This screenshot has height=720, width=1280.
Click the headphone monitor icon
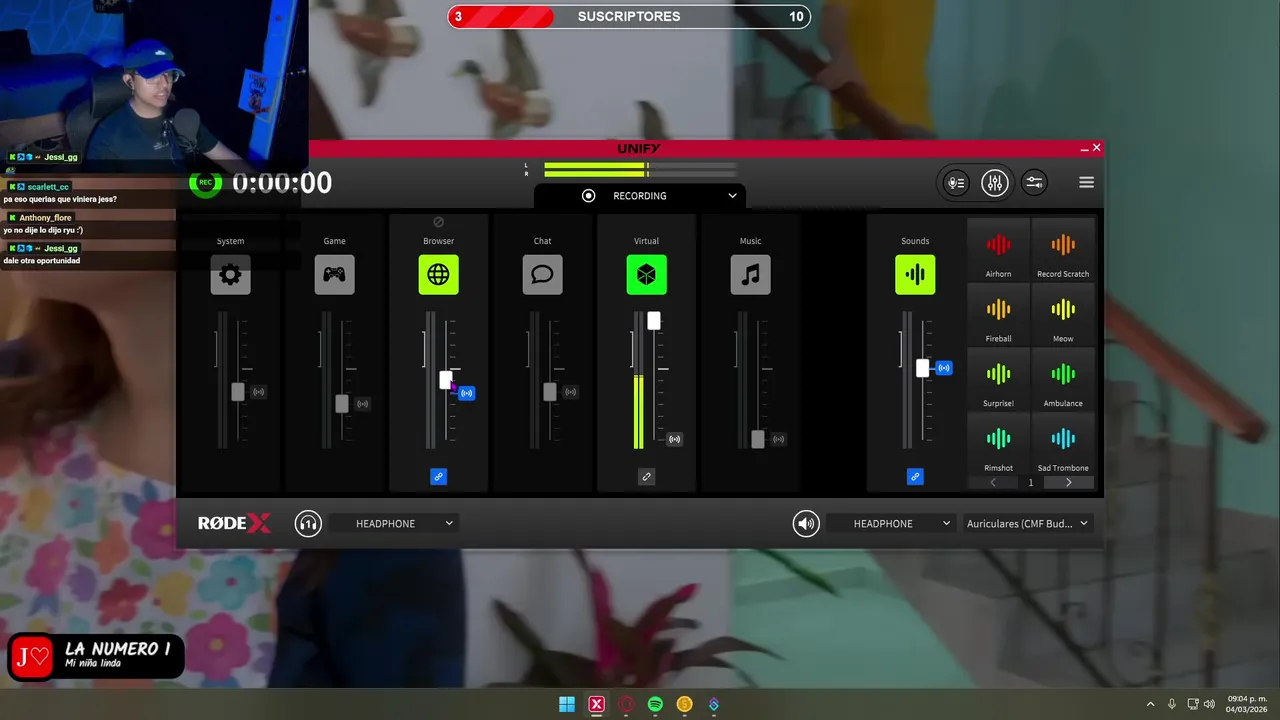[x=308, y=523]
